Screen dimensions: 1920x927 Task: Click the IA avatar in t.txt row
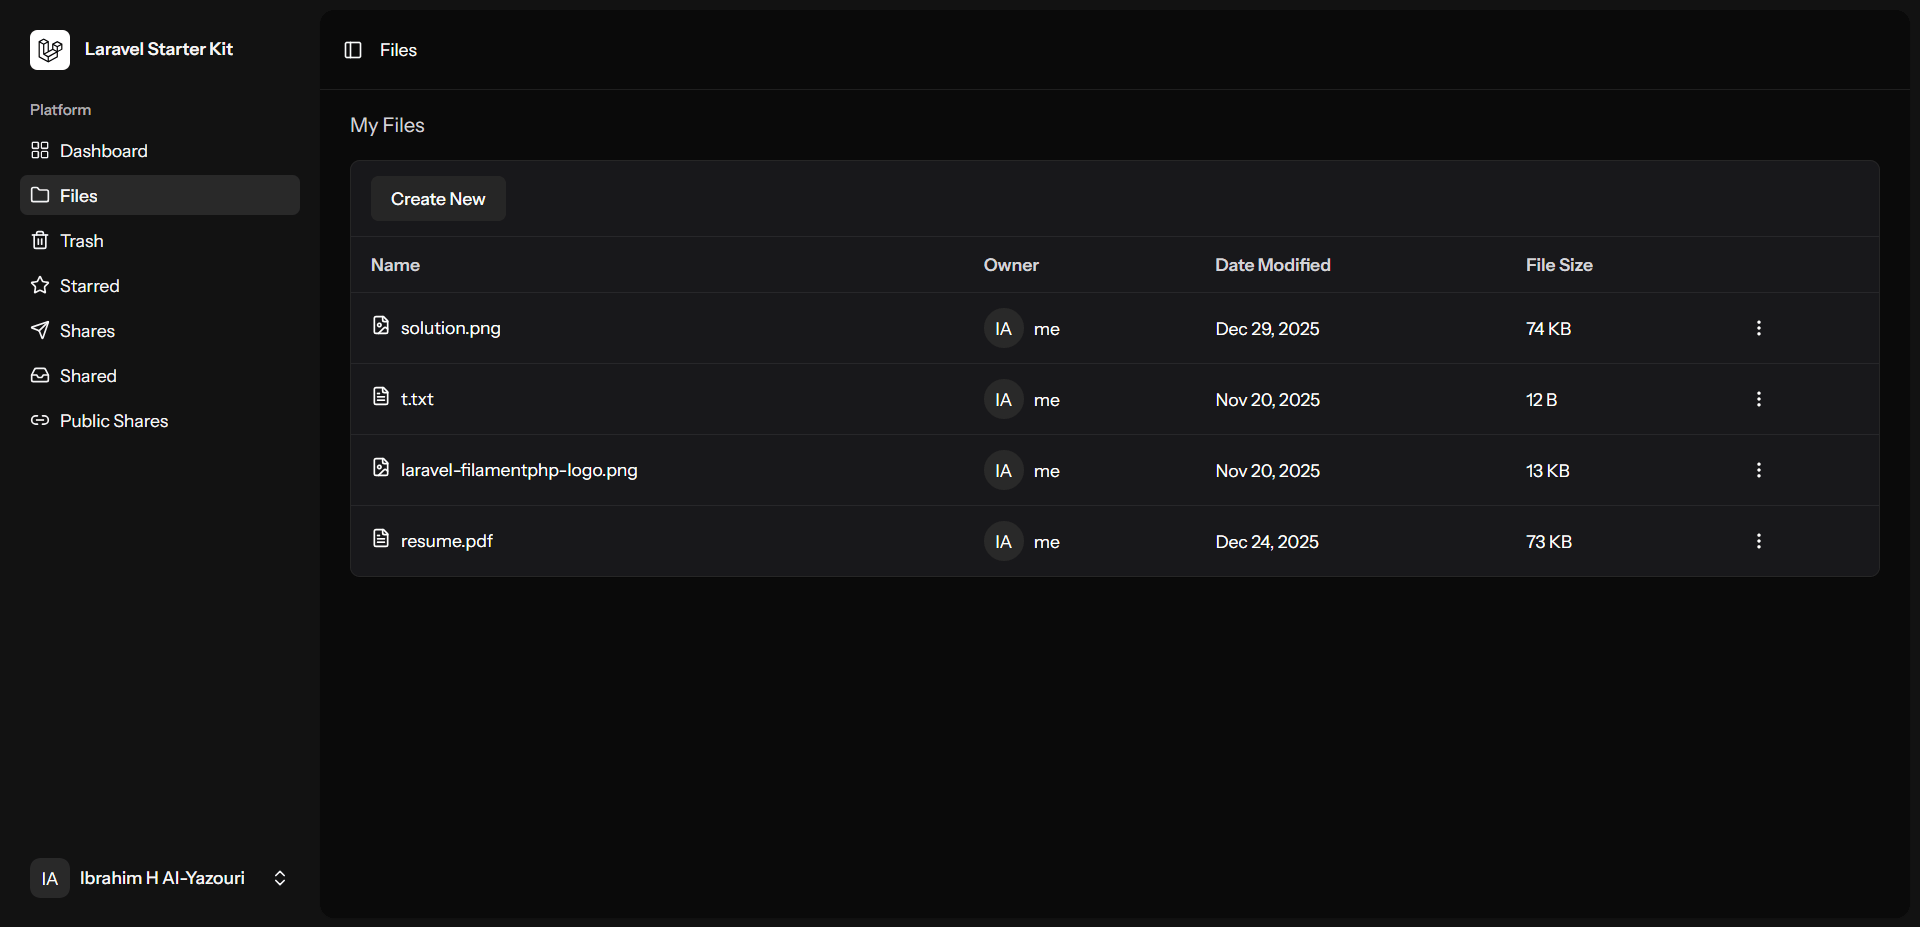pyautogui.click(x=1004, y=399)
